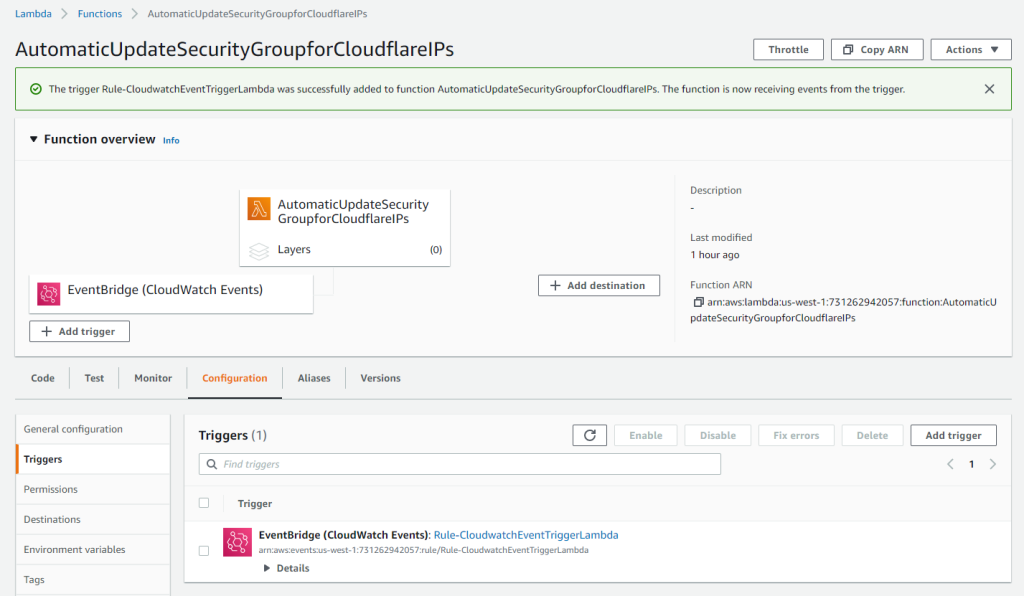Open Permissions in the configuration sidebar
The width and height of the screenshot is (1024, 596).
pyautogui.click(x=51, y=489)
